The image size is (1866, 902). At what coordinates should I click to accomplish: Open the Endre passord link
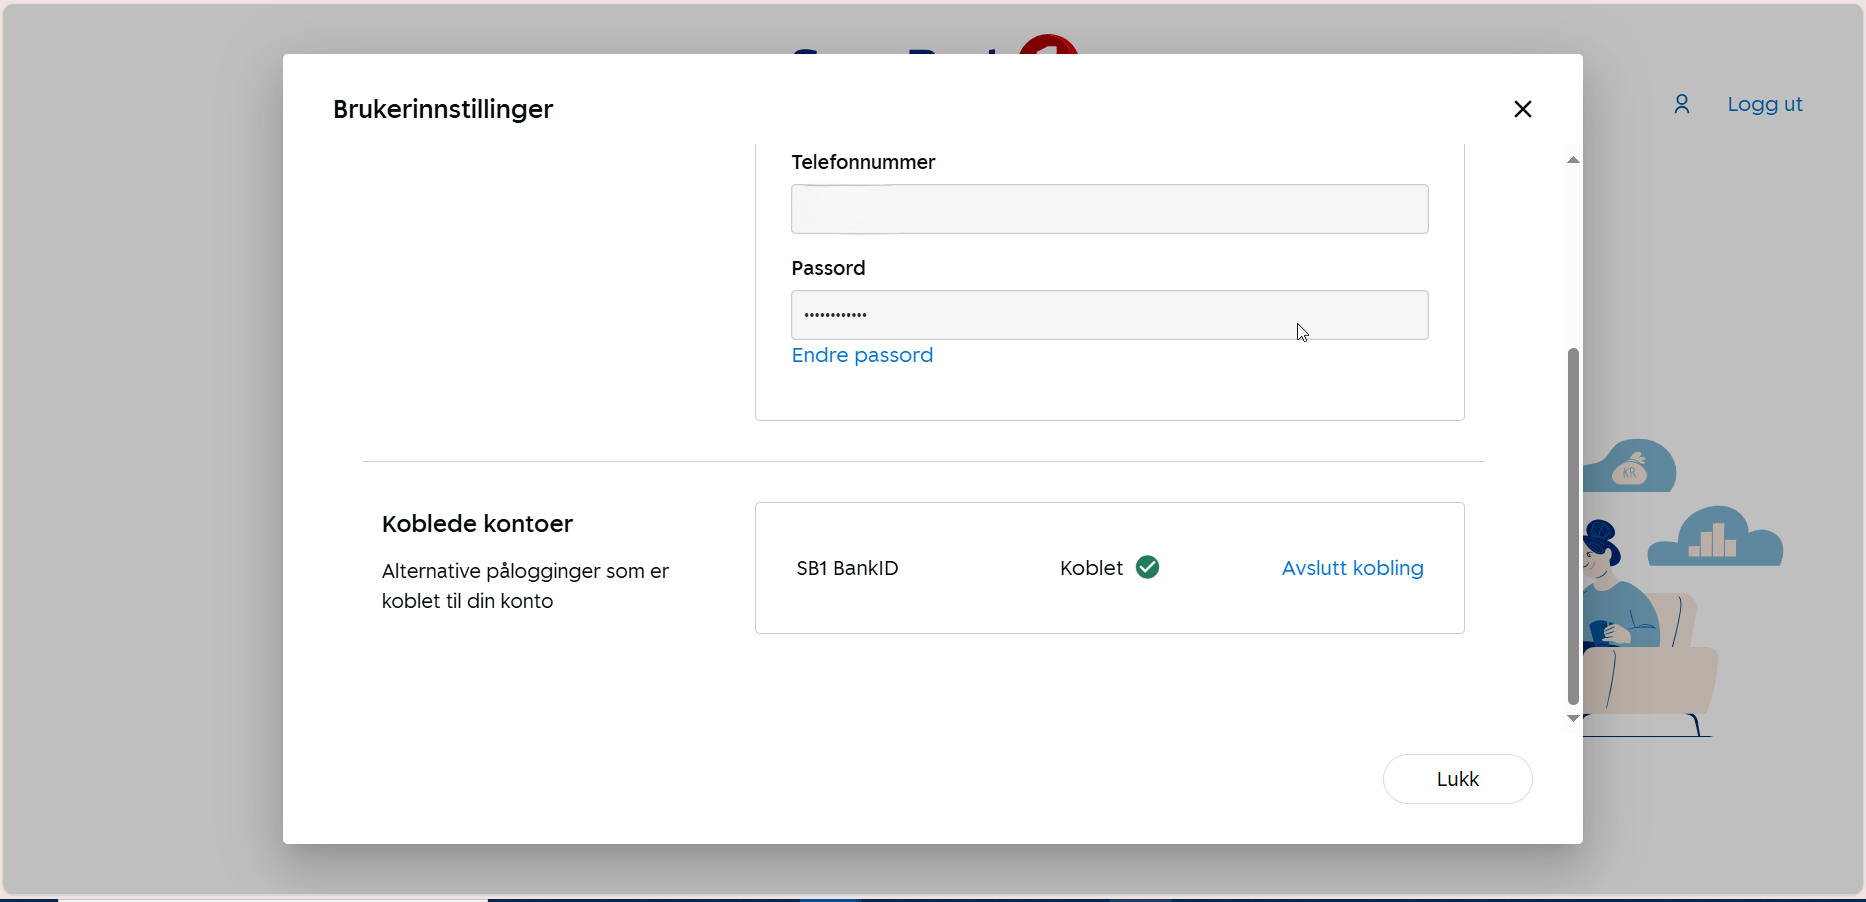point(862,355)
